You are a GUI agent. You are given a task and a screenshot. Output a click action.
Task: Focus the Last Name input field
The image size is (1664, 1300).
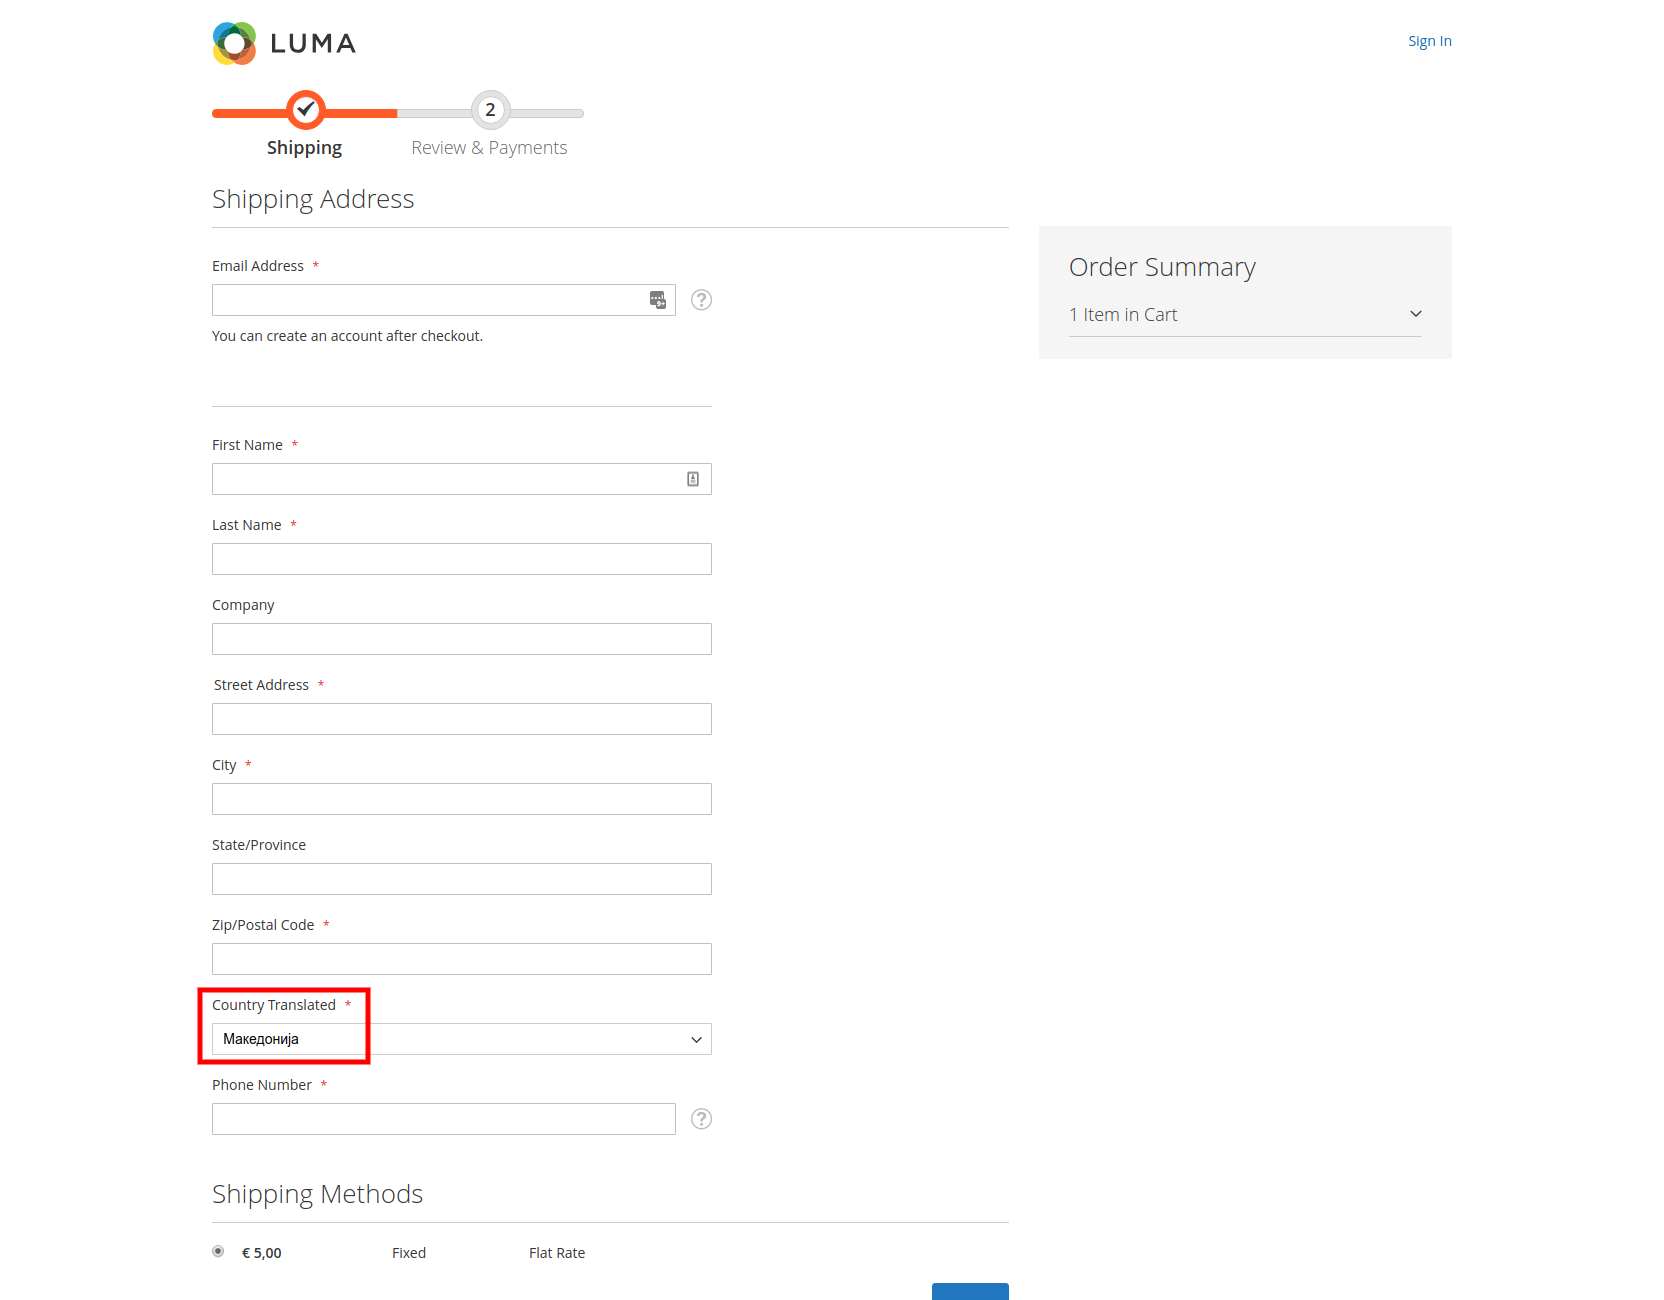pyautogui.click(x=461, y=558)
